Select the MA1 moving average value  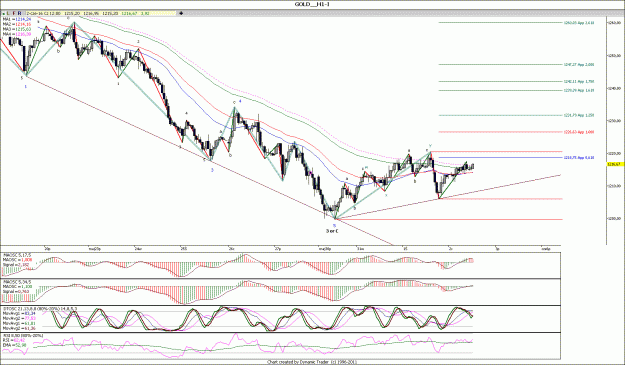click(x=23, y=19)
